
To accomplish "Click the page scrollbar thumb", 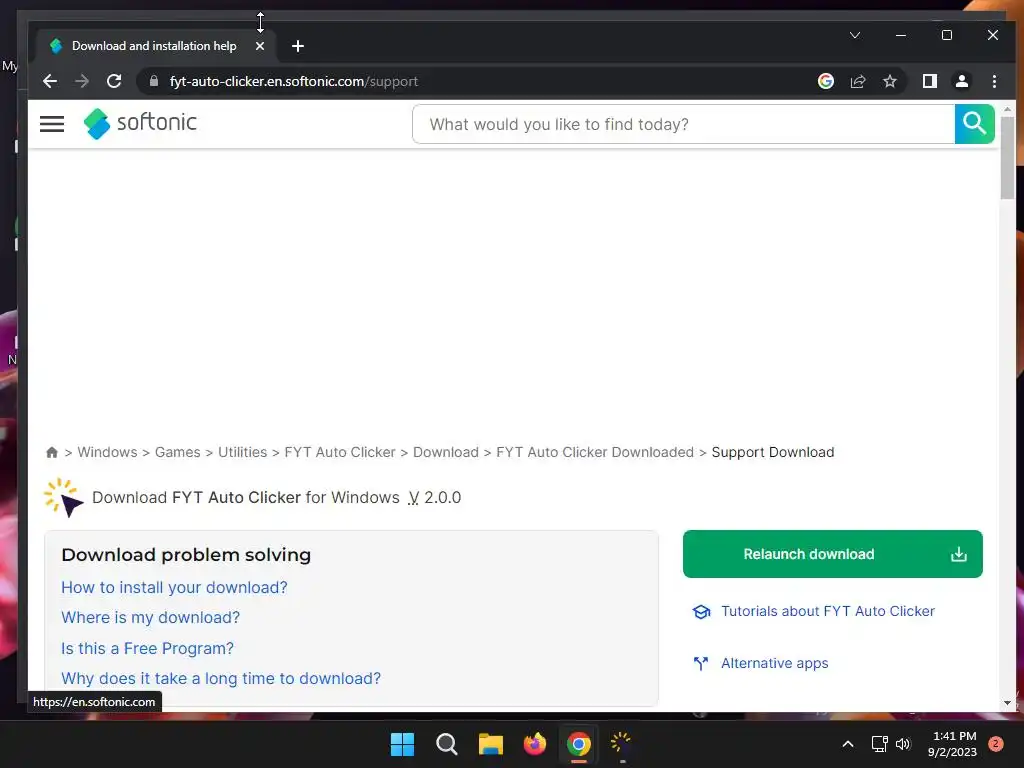I will (x=1007, y=157).
